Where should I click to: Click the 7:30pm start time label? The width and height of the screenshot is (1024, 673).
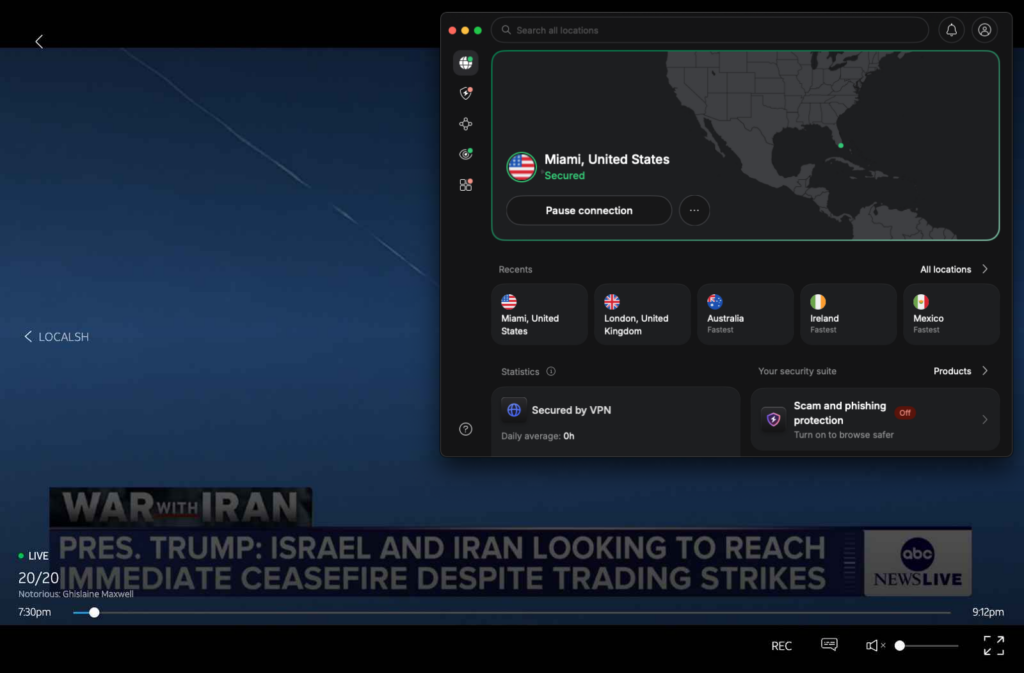[34, 612]
